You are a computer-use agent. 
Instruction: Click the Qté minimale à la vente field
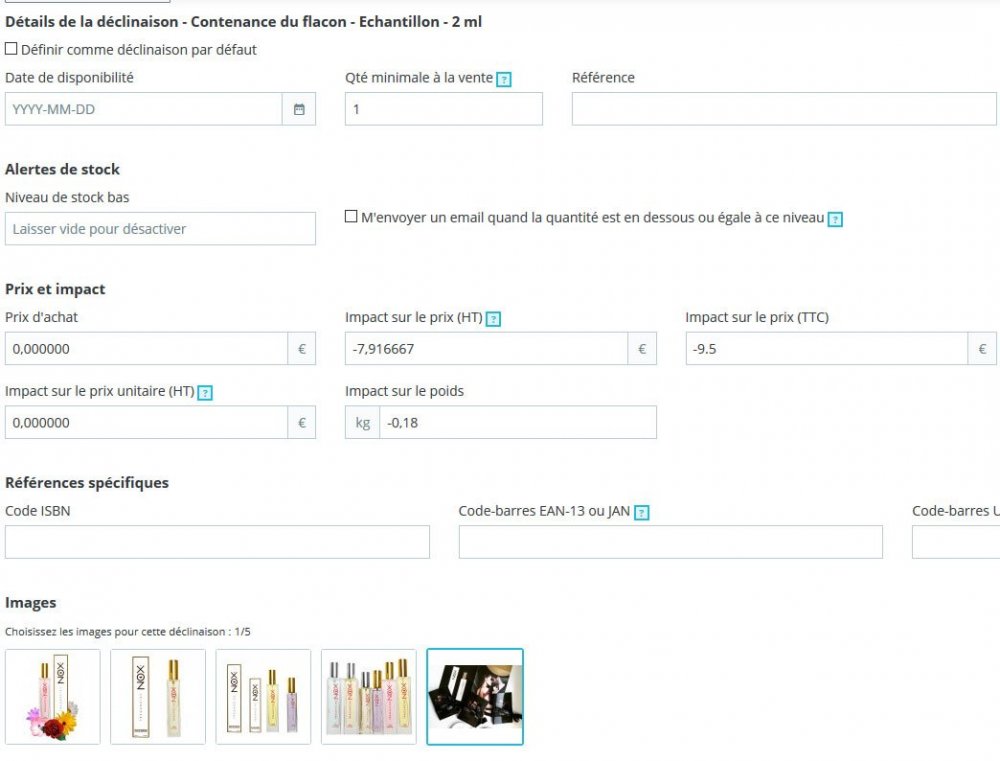(444, 109)
